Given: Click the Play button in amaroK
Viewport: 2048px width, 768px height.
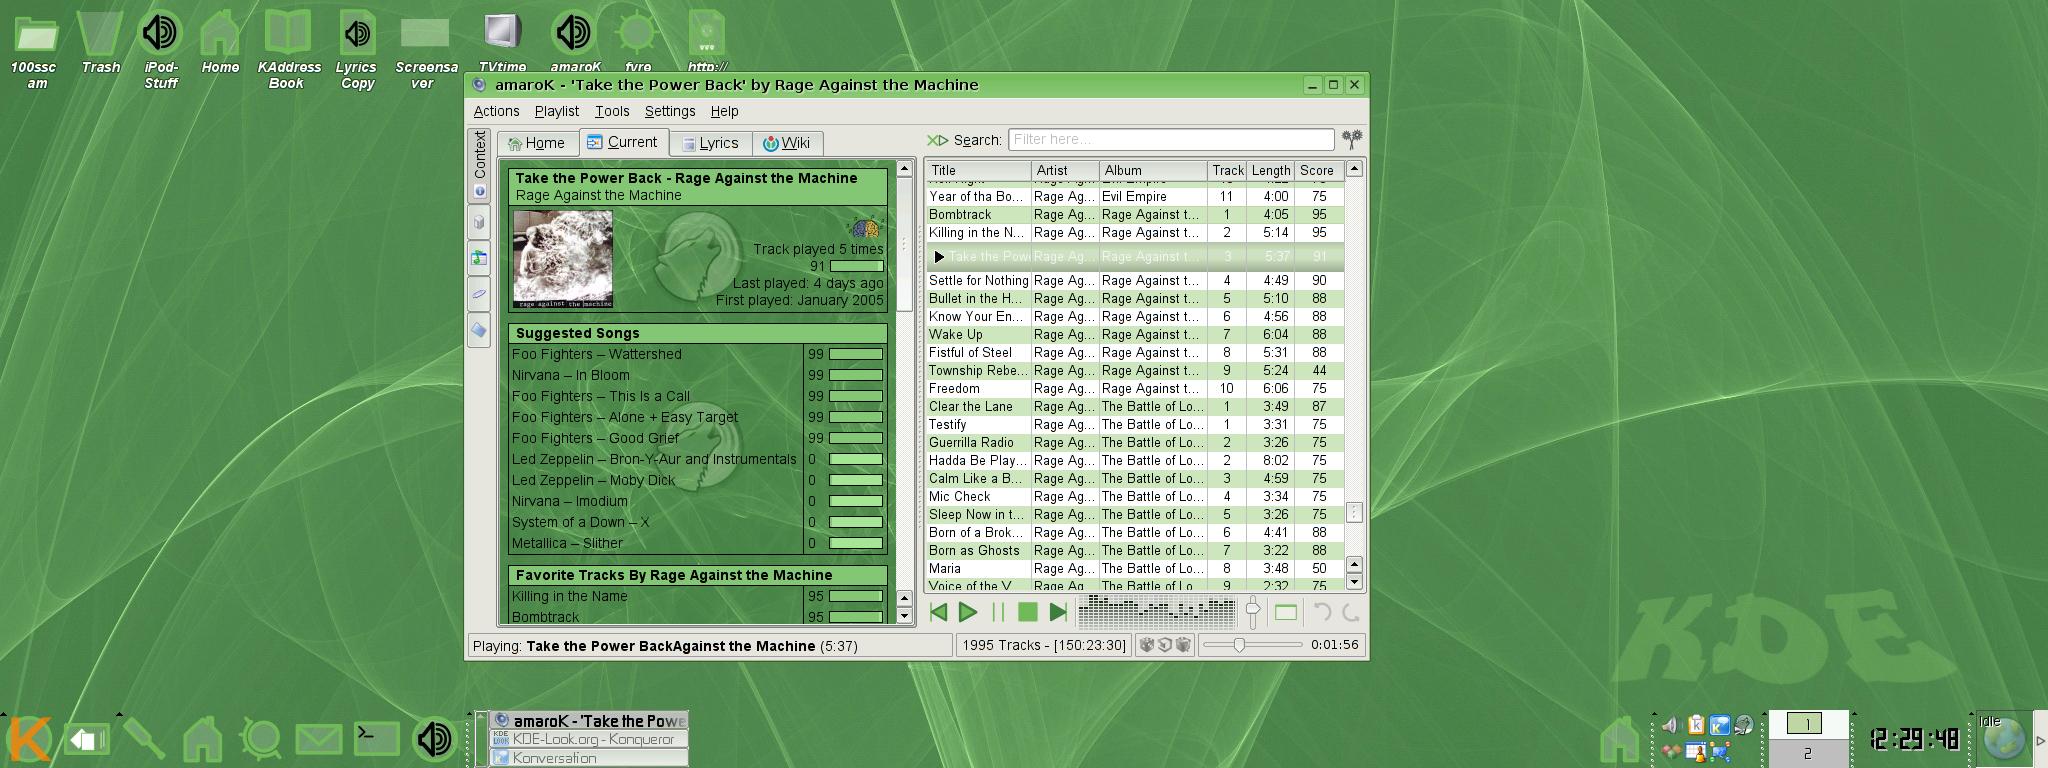Looking at the screenshot, I should 968,612.
